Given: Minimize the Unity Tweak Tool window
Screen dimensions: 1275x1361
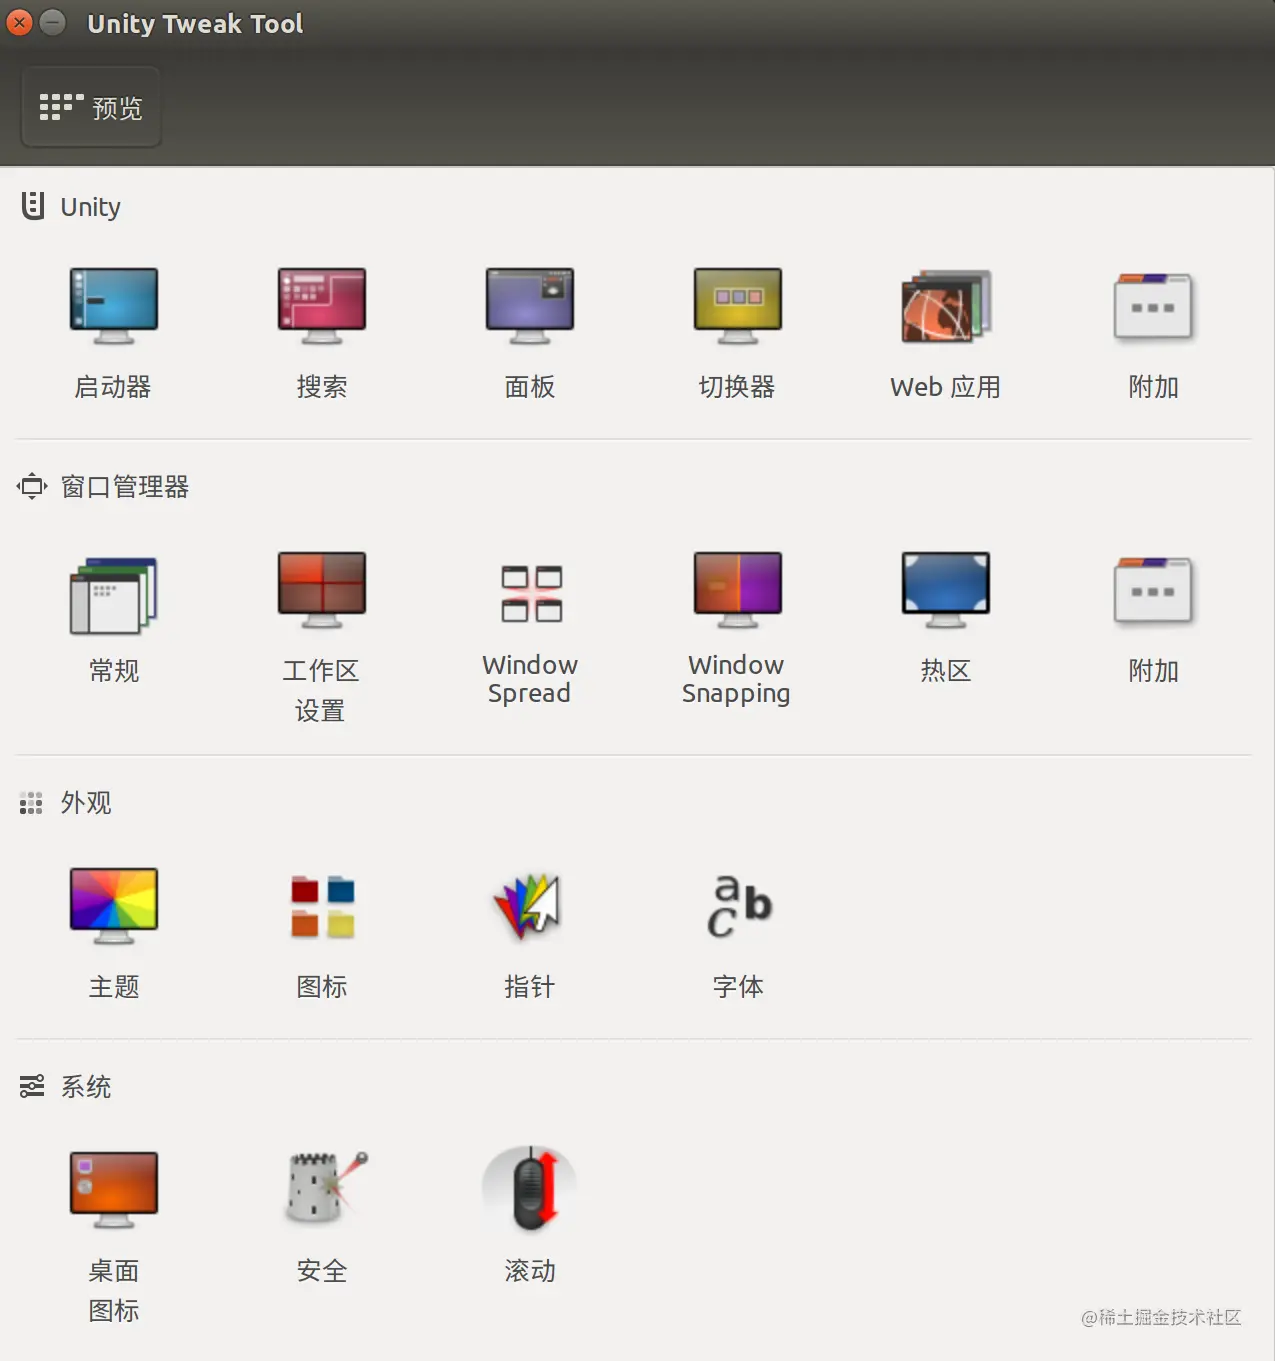Looking at the screenshot, I should coord(53,22).
